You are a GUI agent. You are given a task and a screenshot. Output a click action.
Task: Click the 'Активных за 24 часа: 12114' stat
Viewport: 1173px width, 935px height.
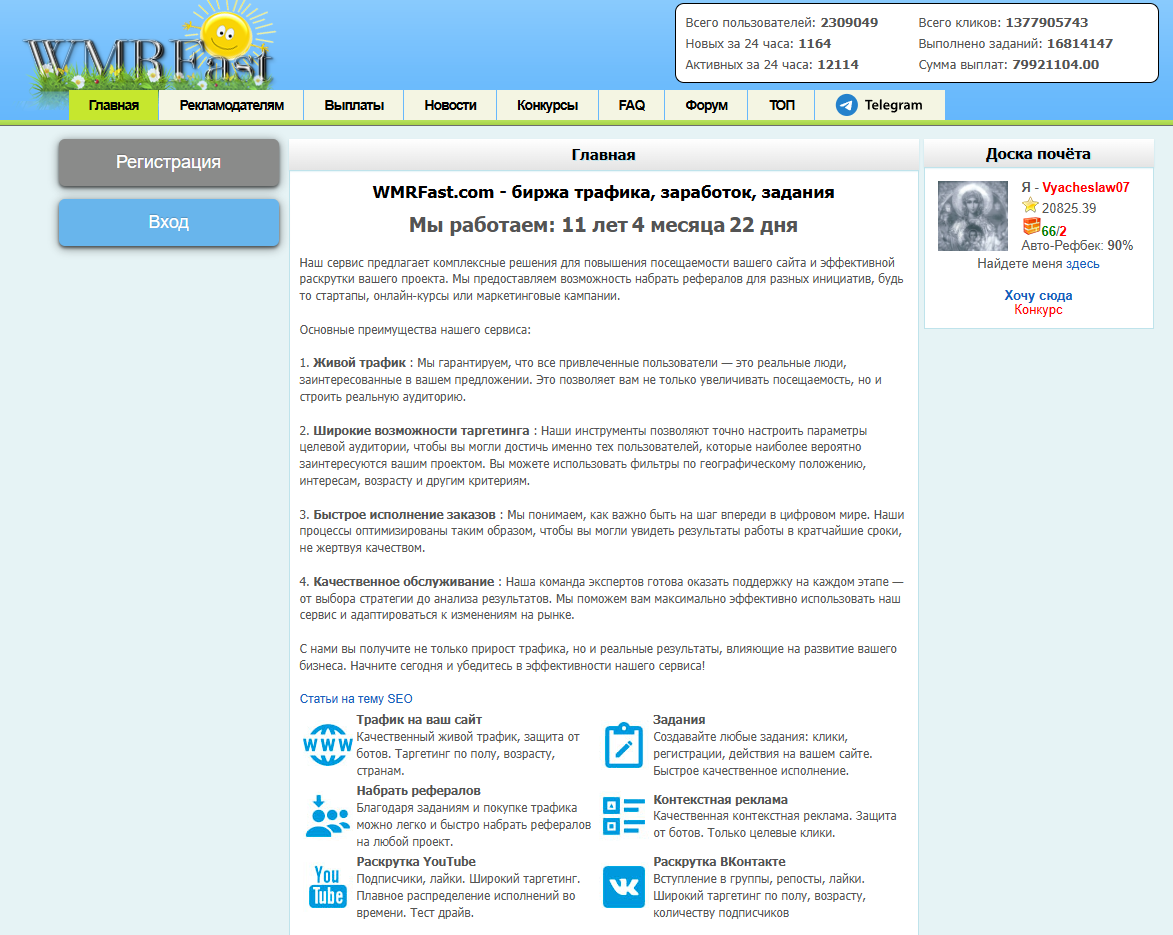[x=772, y=64]
